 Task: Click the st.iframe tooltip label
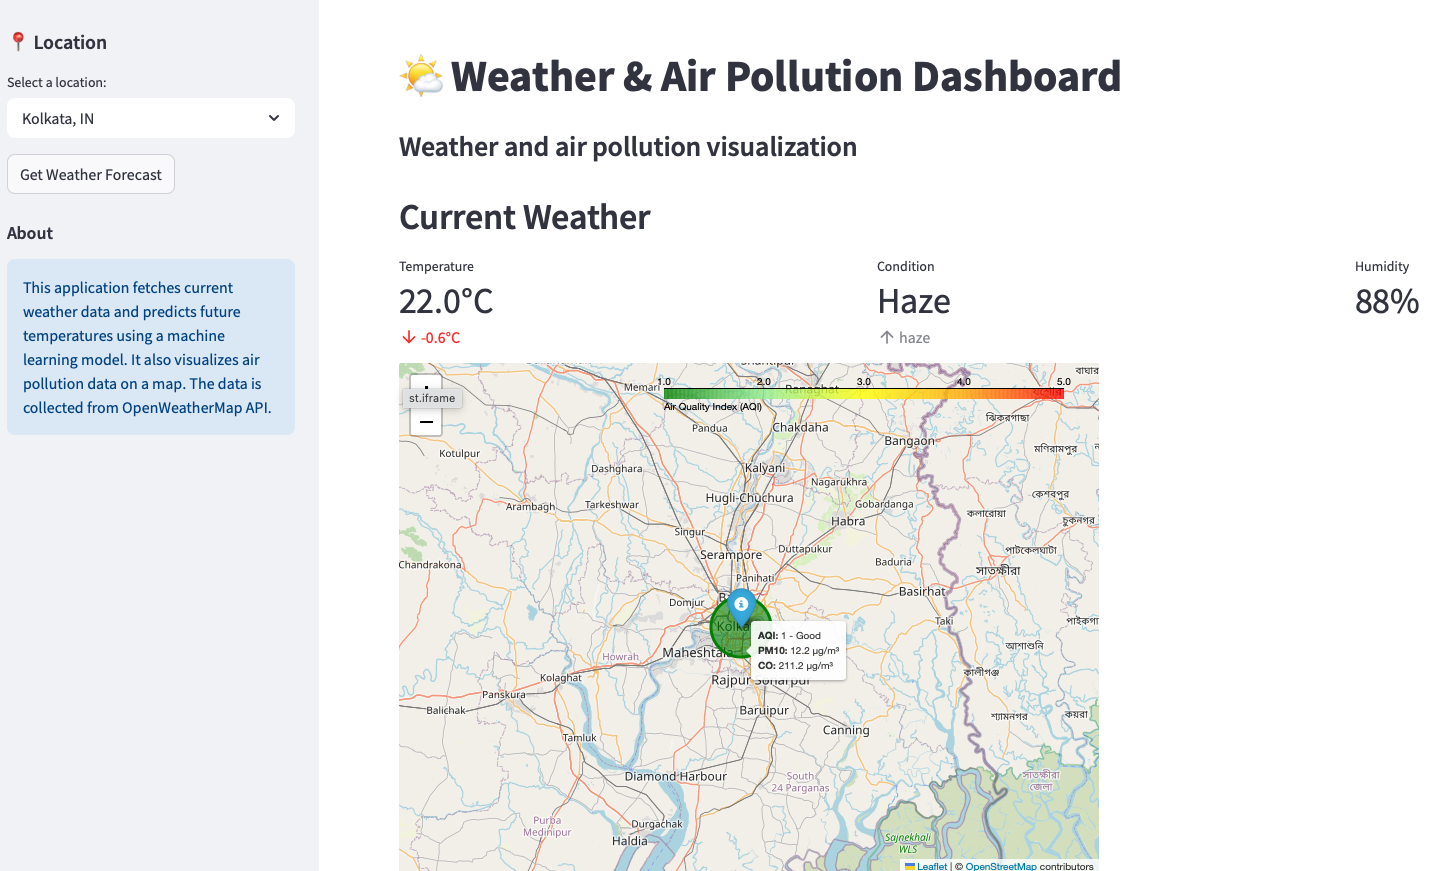[x=432, y=398]
